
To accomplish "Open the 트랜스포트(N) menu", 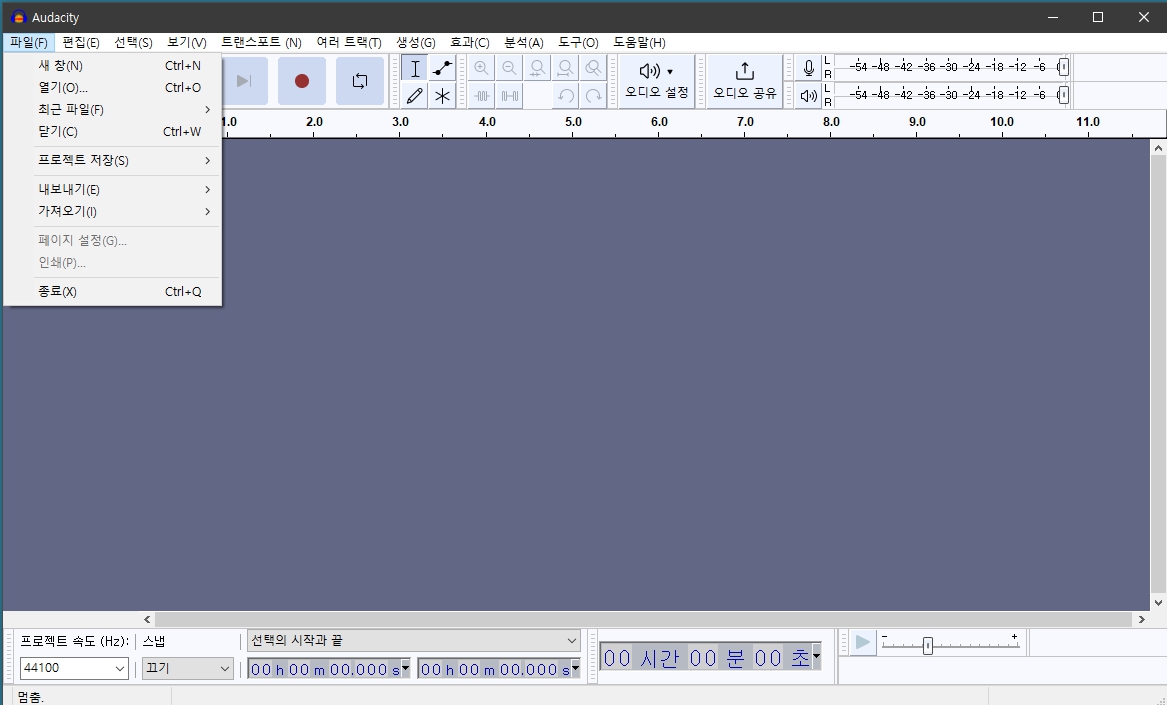I will pyautogui.click(x=261, y=42).
